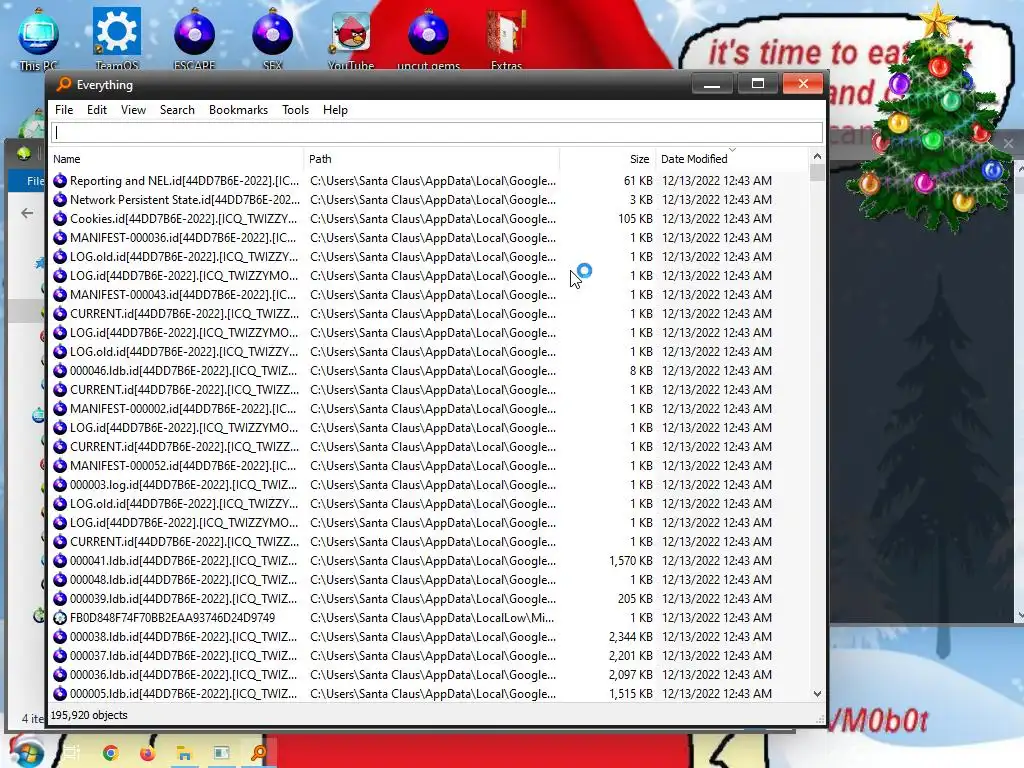This screenshot has width=1024, height=768.
Task: Click the Everything magnifier title icon
Action: point(63,84)
